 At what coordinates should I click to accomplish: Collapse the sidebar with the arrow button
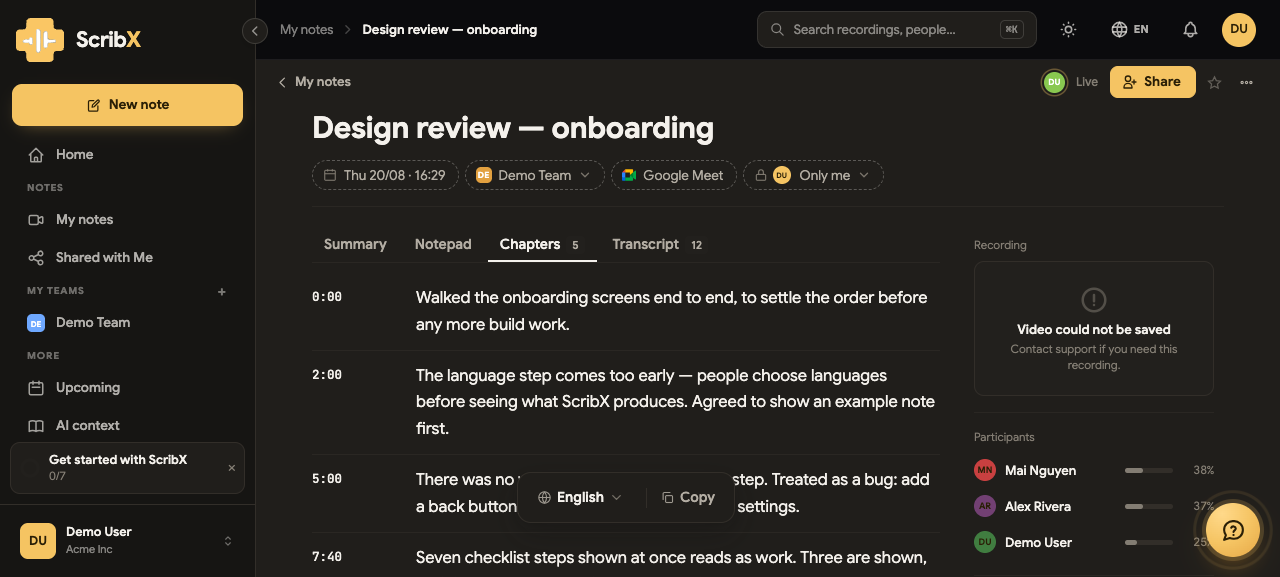pos(254,31)
